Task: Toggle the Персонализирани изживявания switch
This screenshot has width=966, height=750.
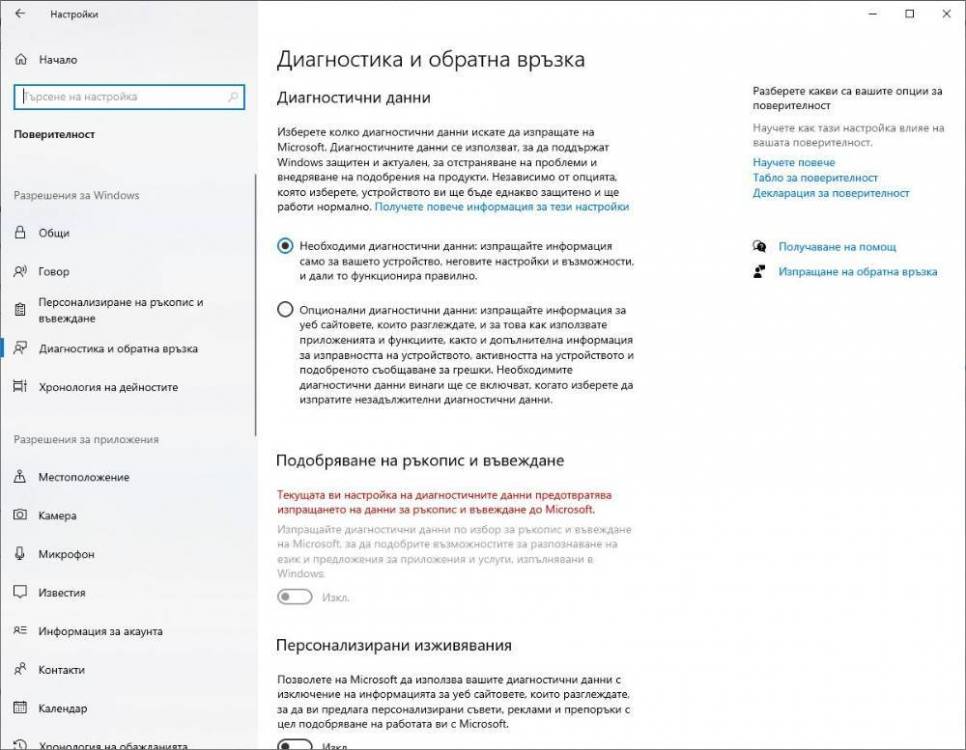Action: 294,744
